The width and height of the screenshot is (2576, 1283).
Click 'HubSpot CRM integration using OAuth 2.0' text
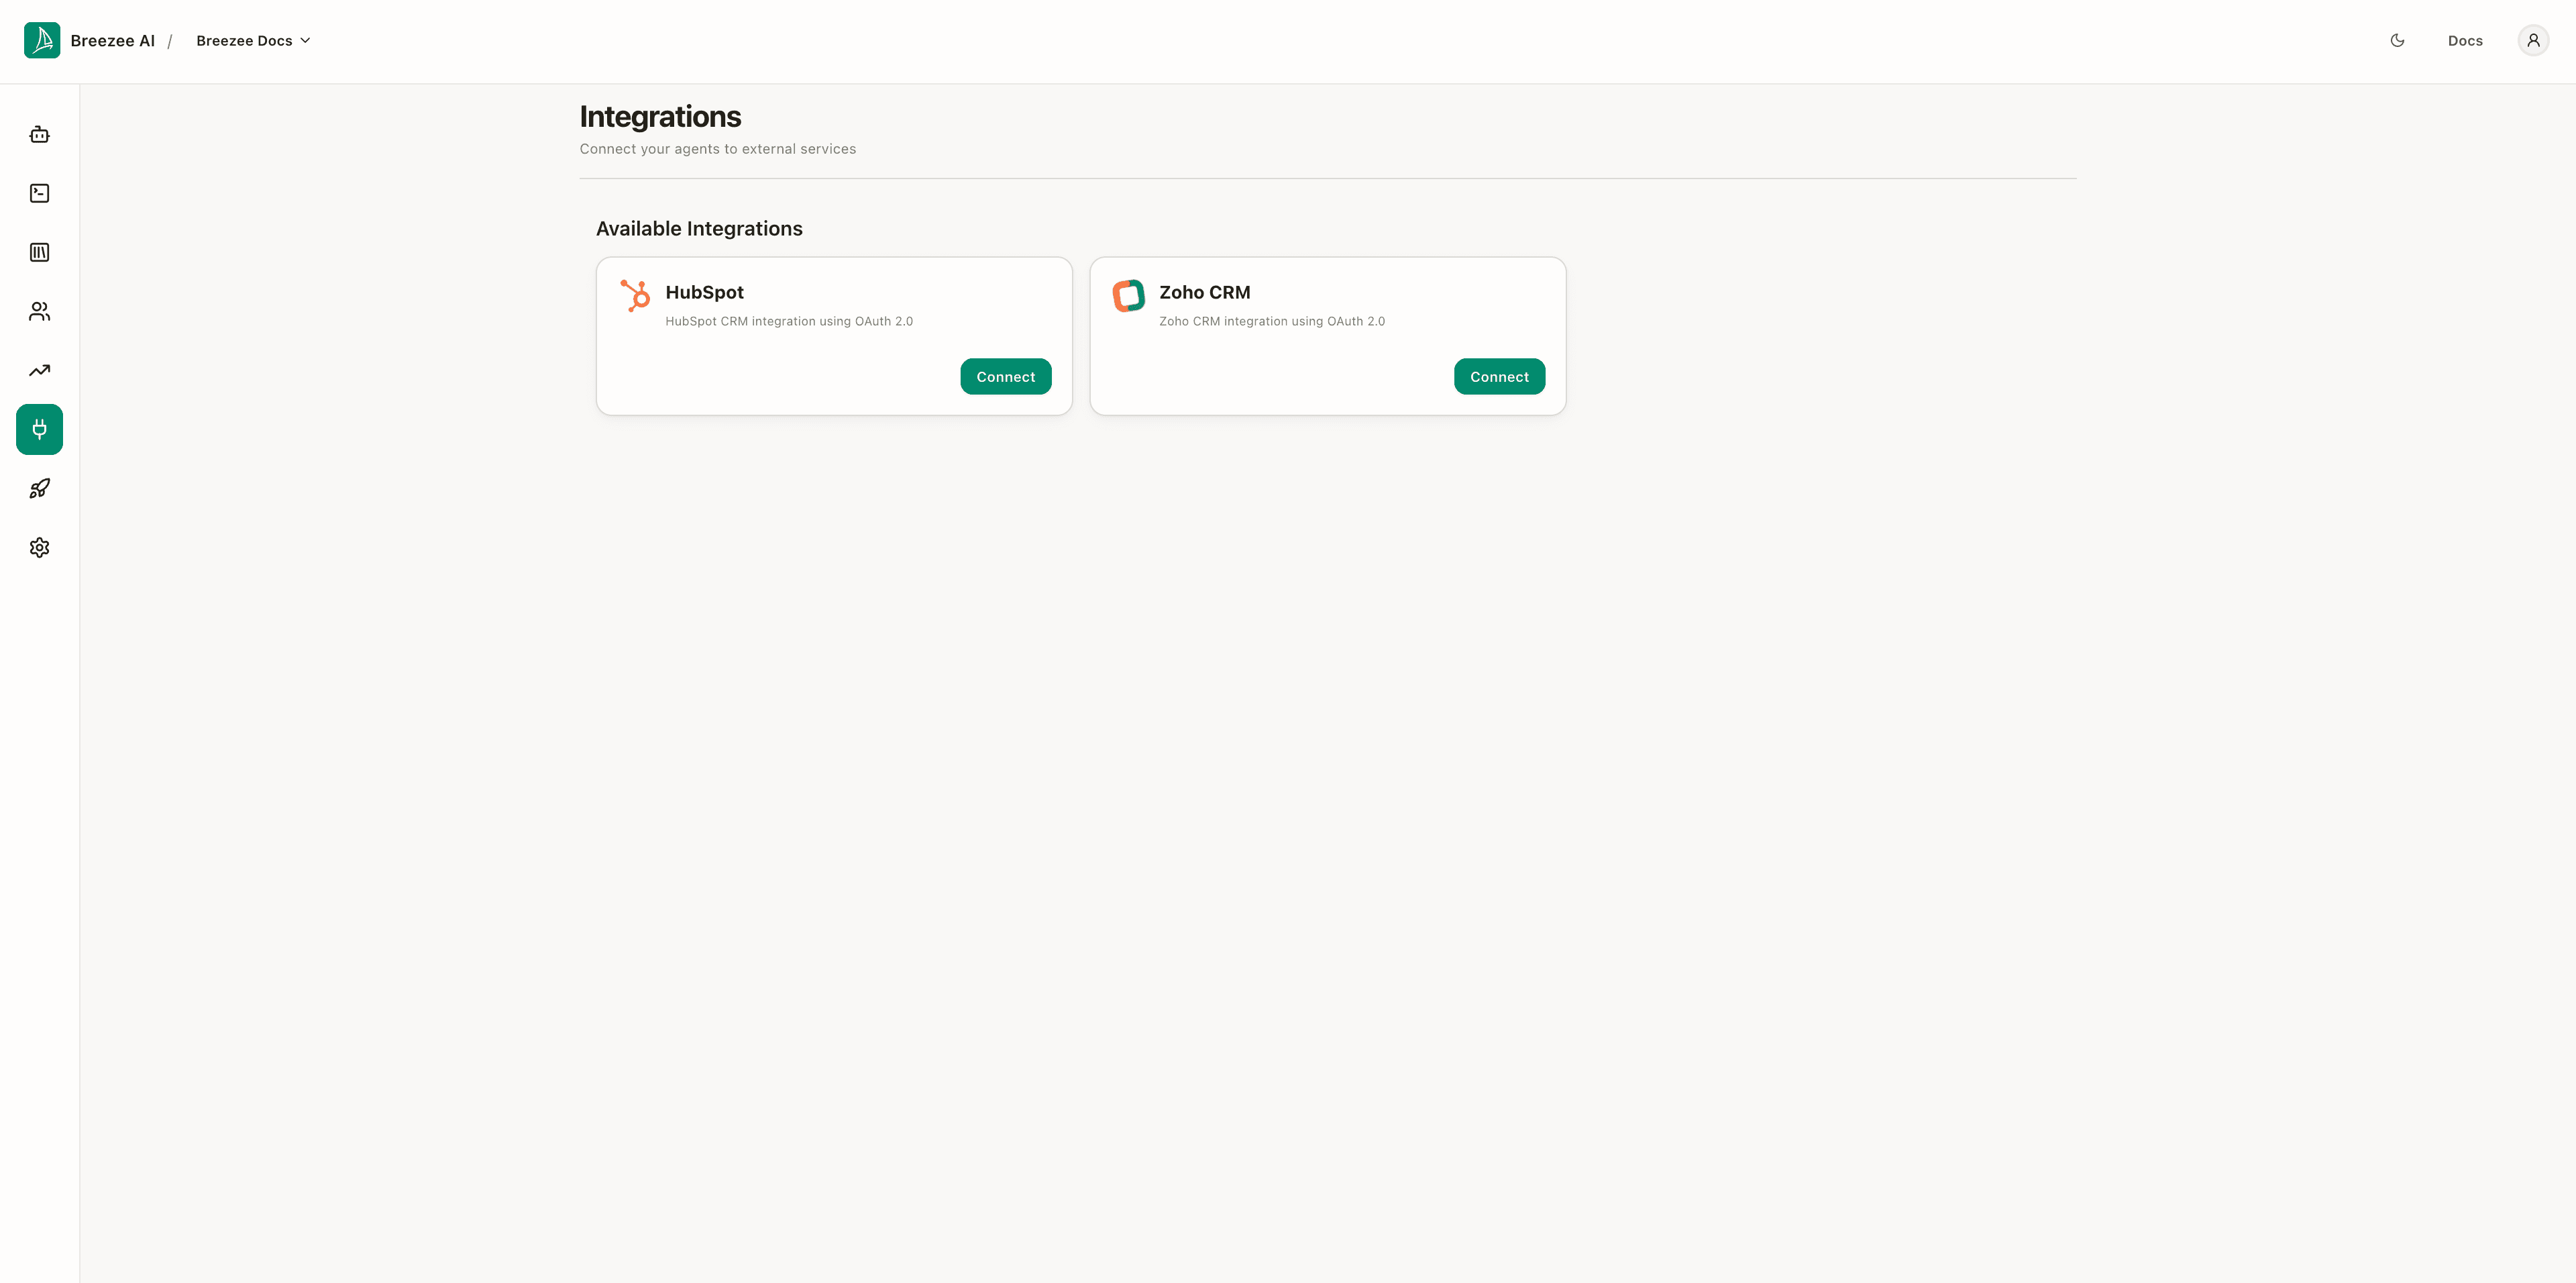789,321
